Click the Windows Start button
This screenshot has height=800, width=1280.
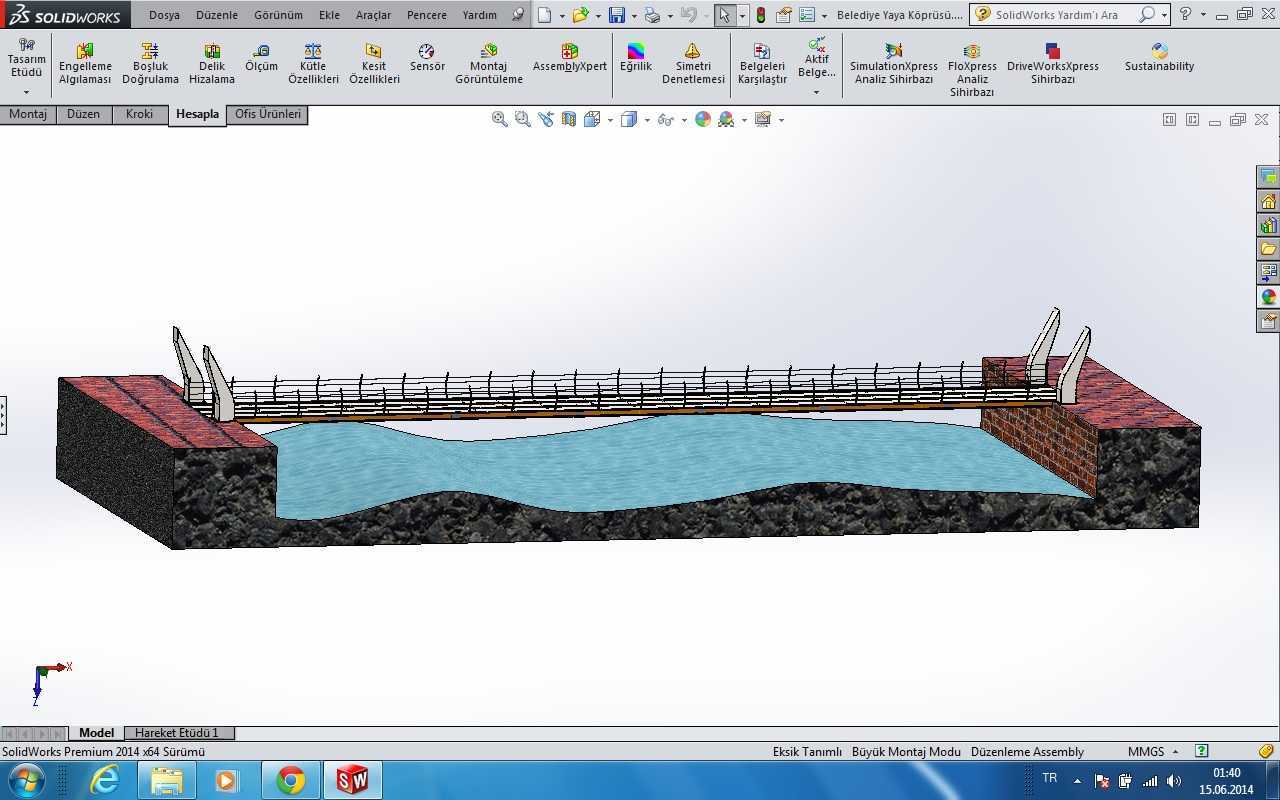tap(25, 780)
